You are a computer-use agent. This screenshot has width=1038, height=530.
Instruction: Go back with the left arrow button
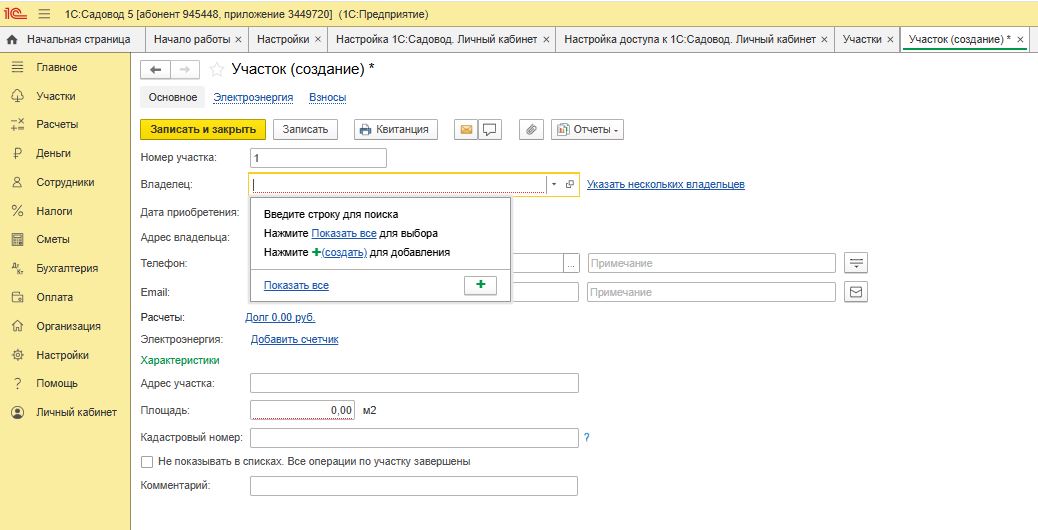point(156,69)
